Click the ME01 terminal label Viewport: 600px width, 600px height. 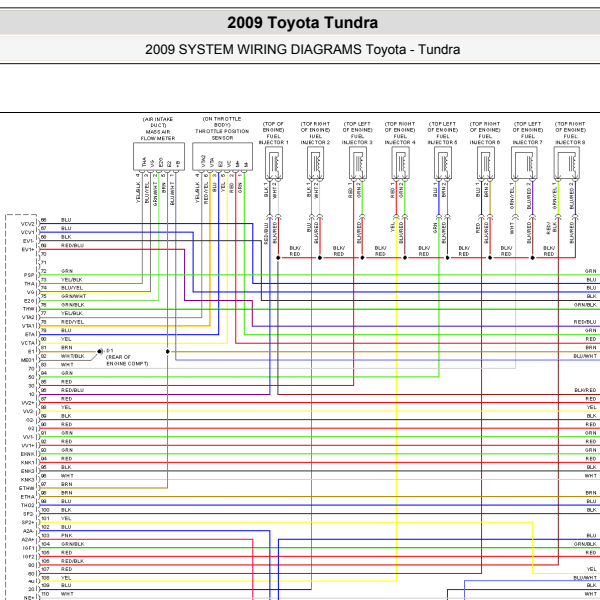[28, 360]
